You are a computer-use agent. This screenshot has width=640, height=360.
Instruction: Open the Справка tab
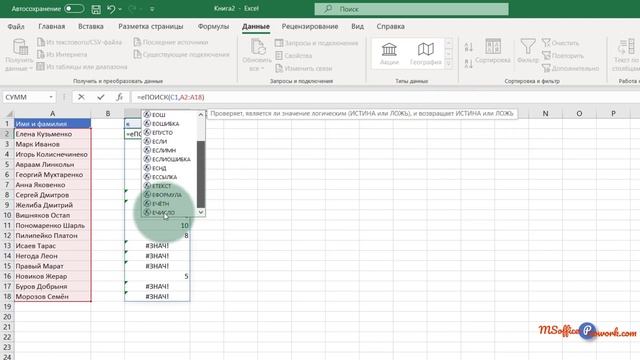[391, 27]
